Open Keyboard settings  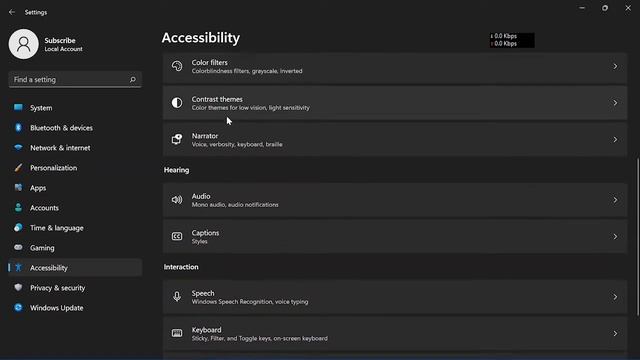point(395,333)
